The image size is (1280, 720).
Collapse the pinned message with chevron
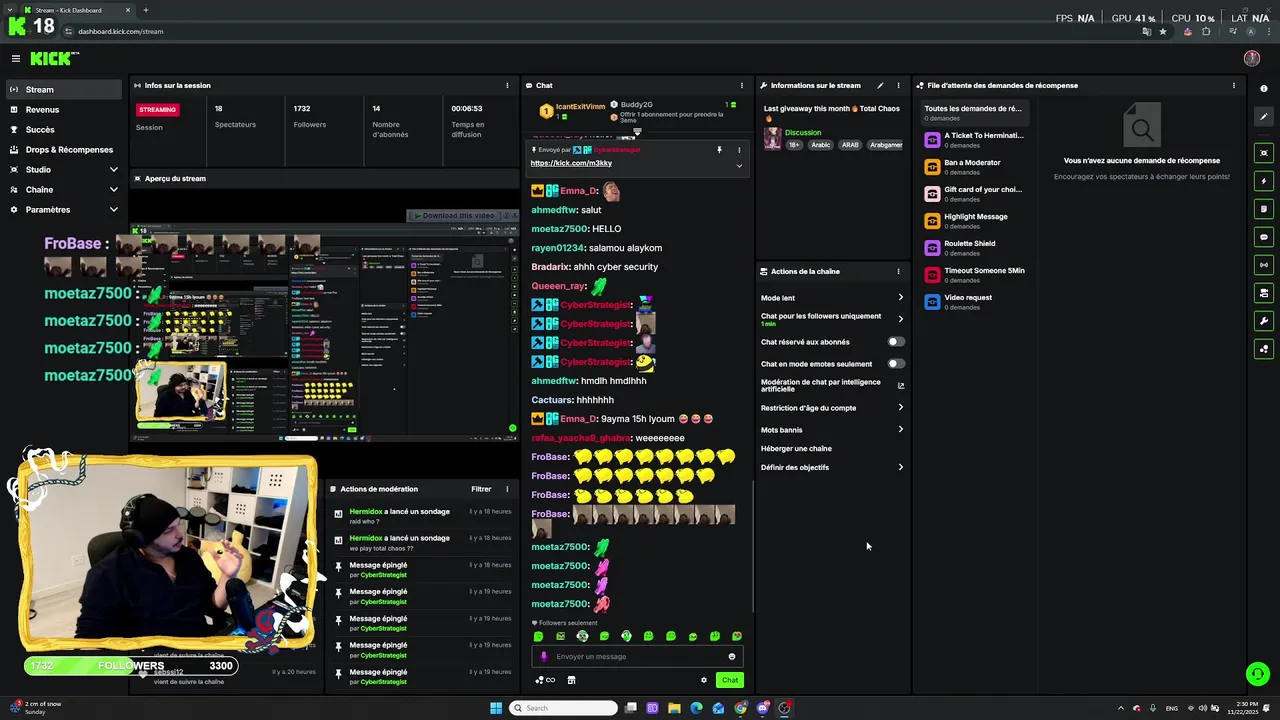pos(739,165)
